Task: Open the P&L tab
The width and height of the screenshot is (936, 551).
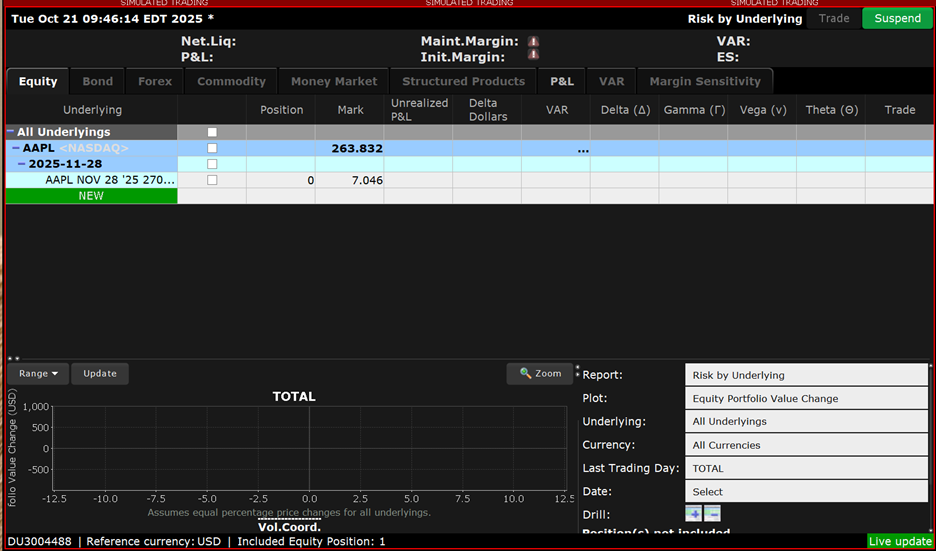Action: point(561,81)
